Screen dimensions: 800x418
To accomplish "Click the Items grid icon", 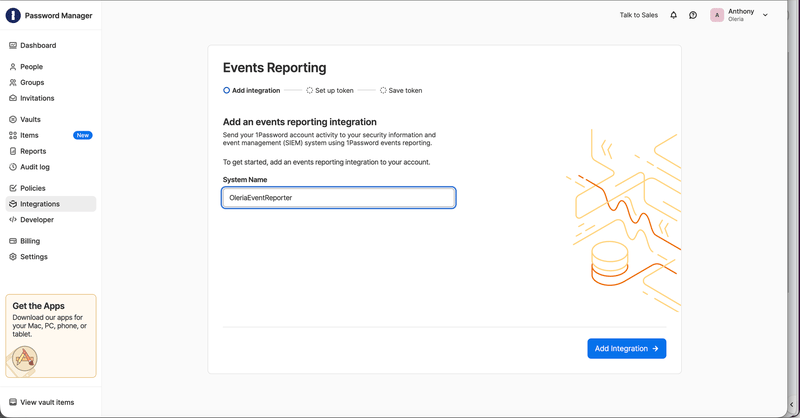I will click(13, 135).
